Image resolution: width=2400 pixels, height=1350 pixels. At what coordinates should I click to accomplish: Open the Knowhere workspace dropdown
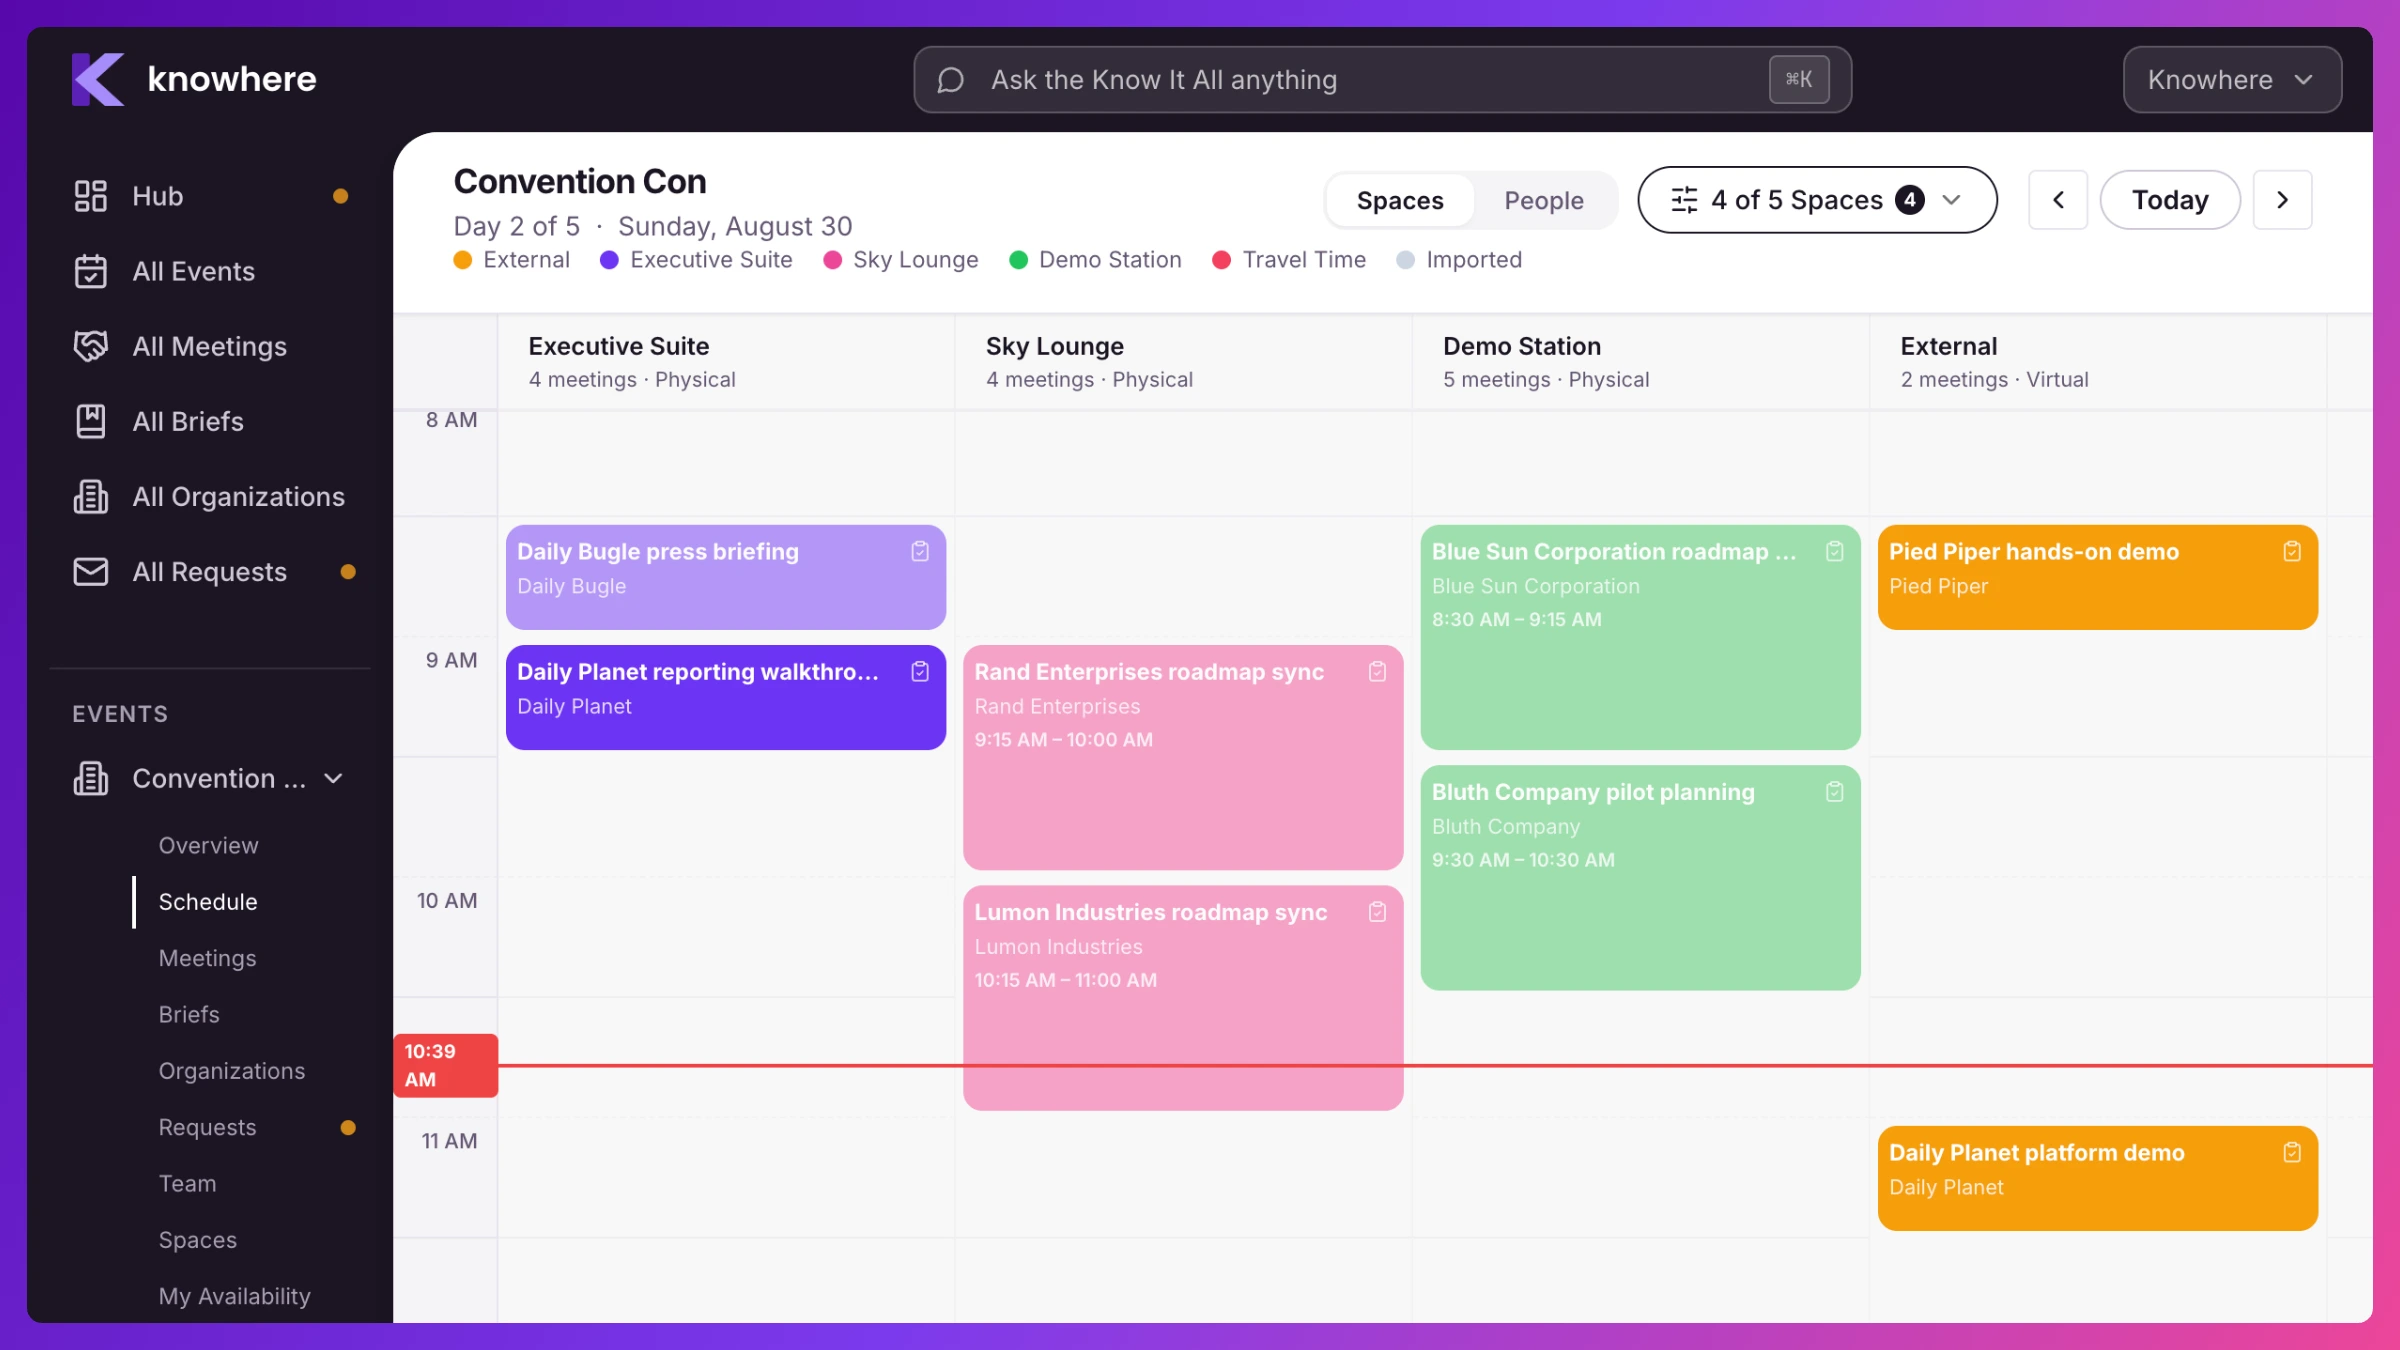coord(2231,79)
